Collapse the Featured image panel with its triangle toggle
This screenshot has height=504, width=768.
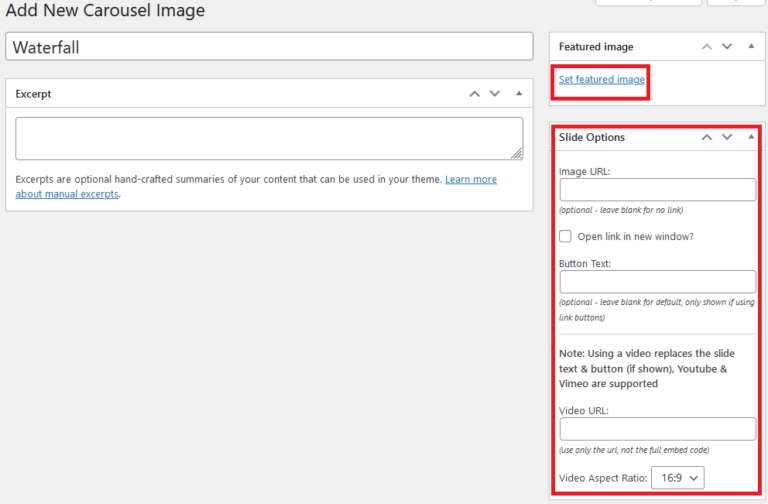[751, 46]
